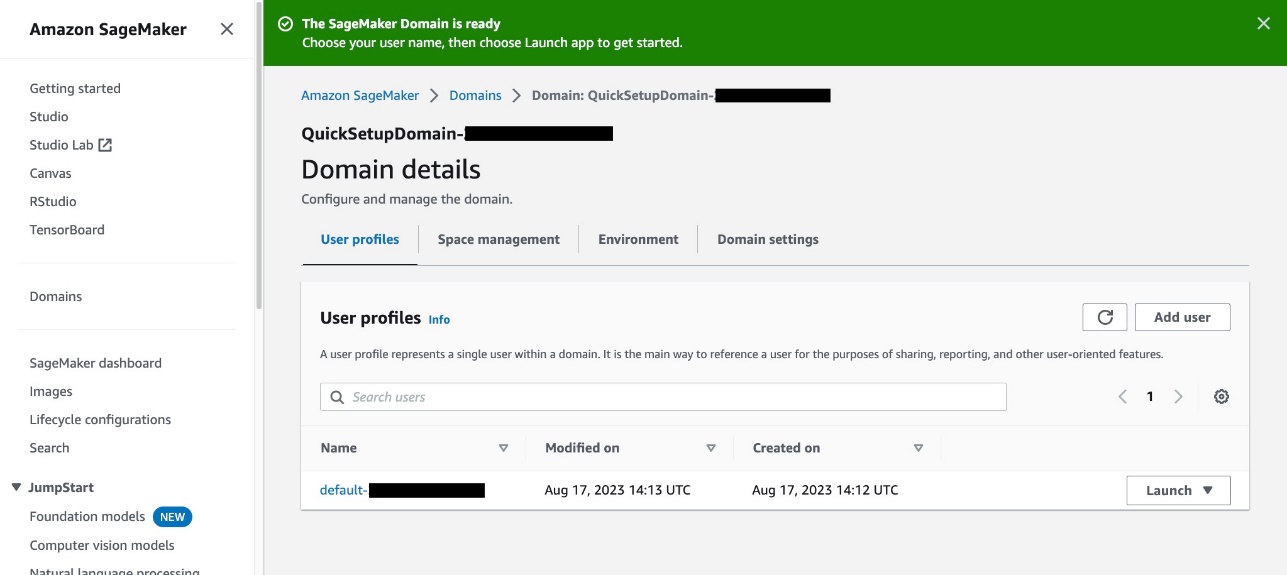Go to next page of user profiles
This screenshot has height=575, width=1287.
pyautogui.click(x=1178, y=397)
